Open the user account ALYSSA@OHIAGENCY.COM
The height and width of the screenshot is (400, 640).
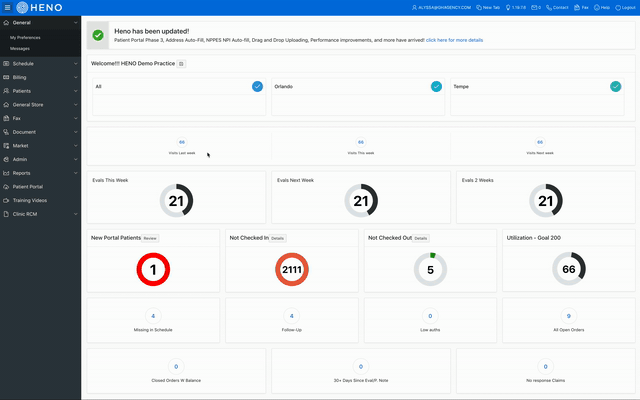coord(441,7)
